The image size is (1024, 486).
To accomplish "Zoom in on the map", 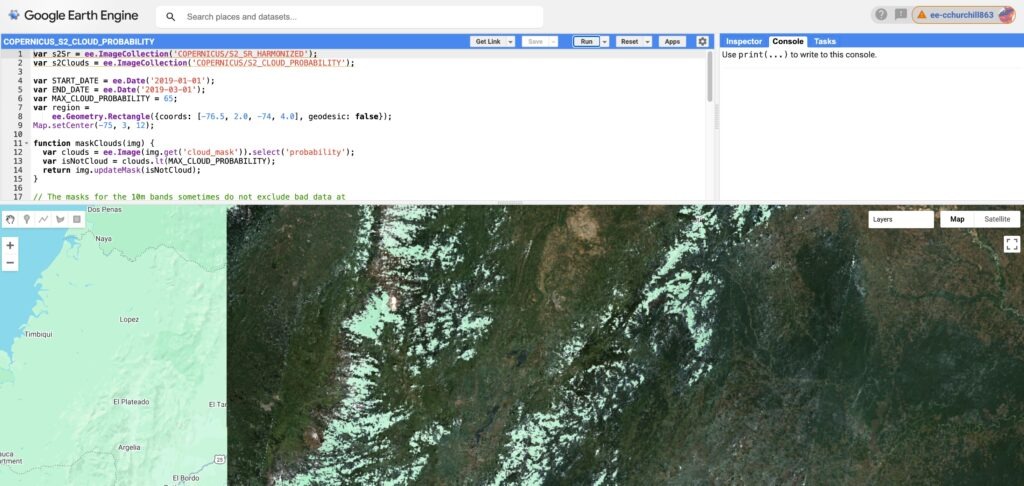I will 10,245.
